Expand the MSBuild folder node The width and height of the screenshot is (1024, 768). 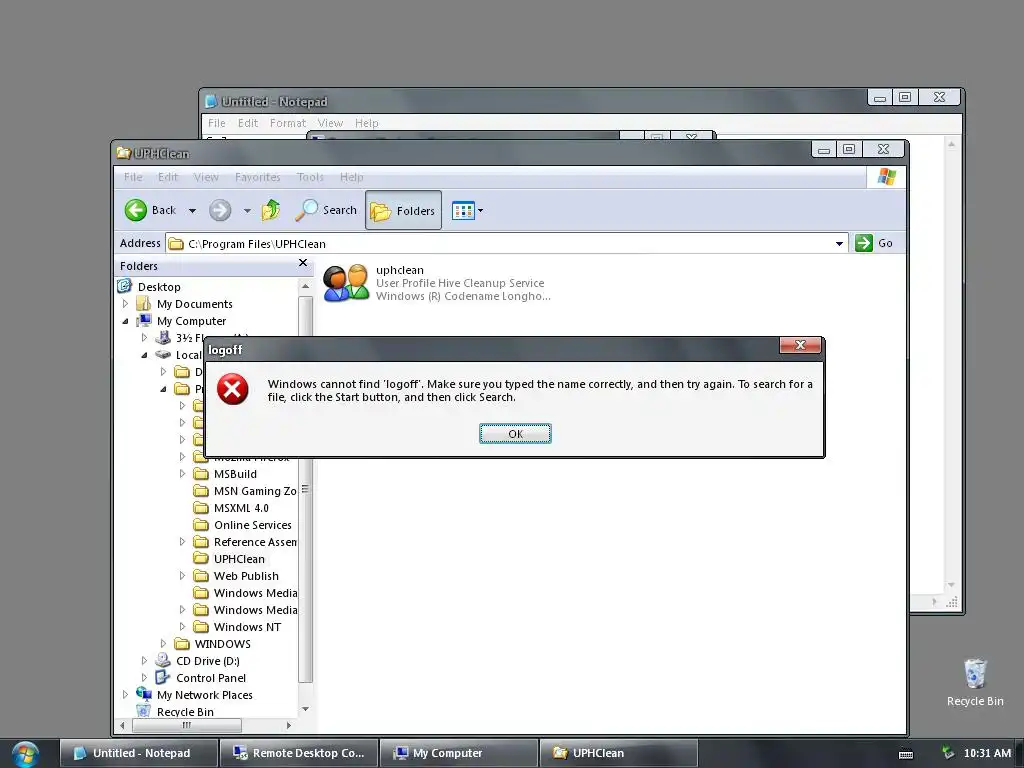pyautogui.click(x=182, y=473)
